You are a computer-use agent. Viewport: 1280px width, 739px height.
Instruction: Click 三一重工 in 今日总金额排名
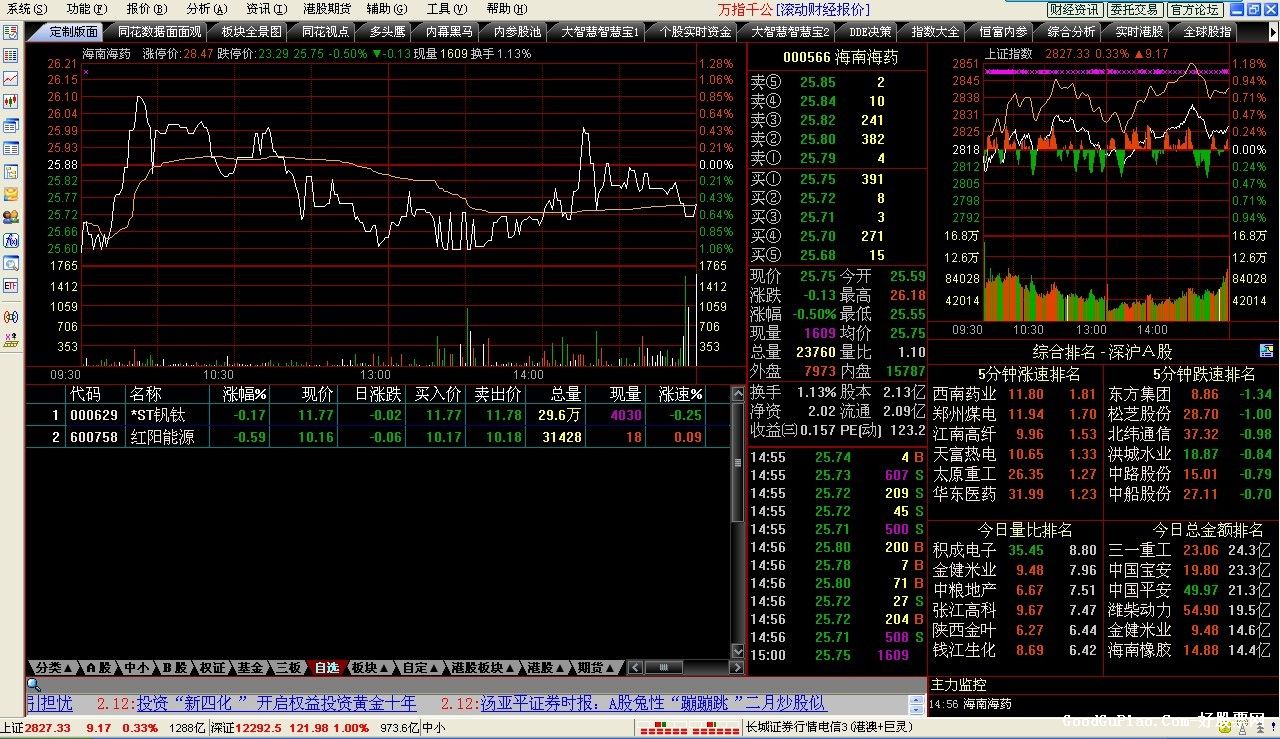pos(1139,550)
